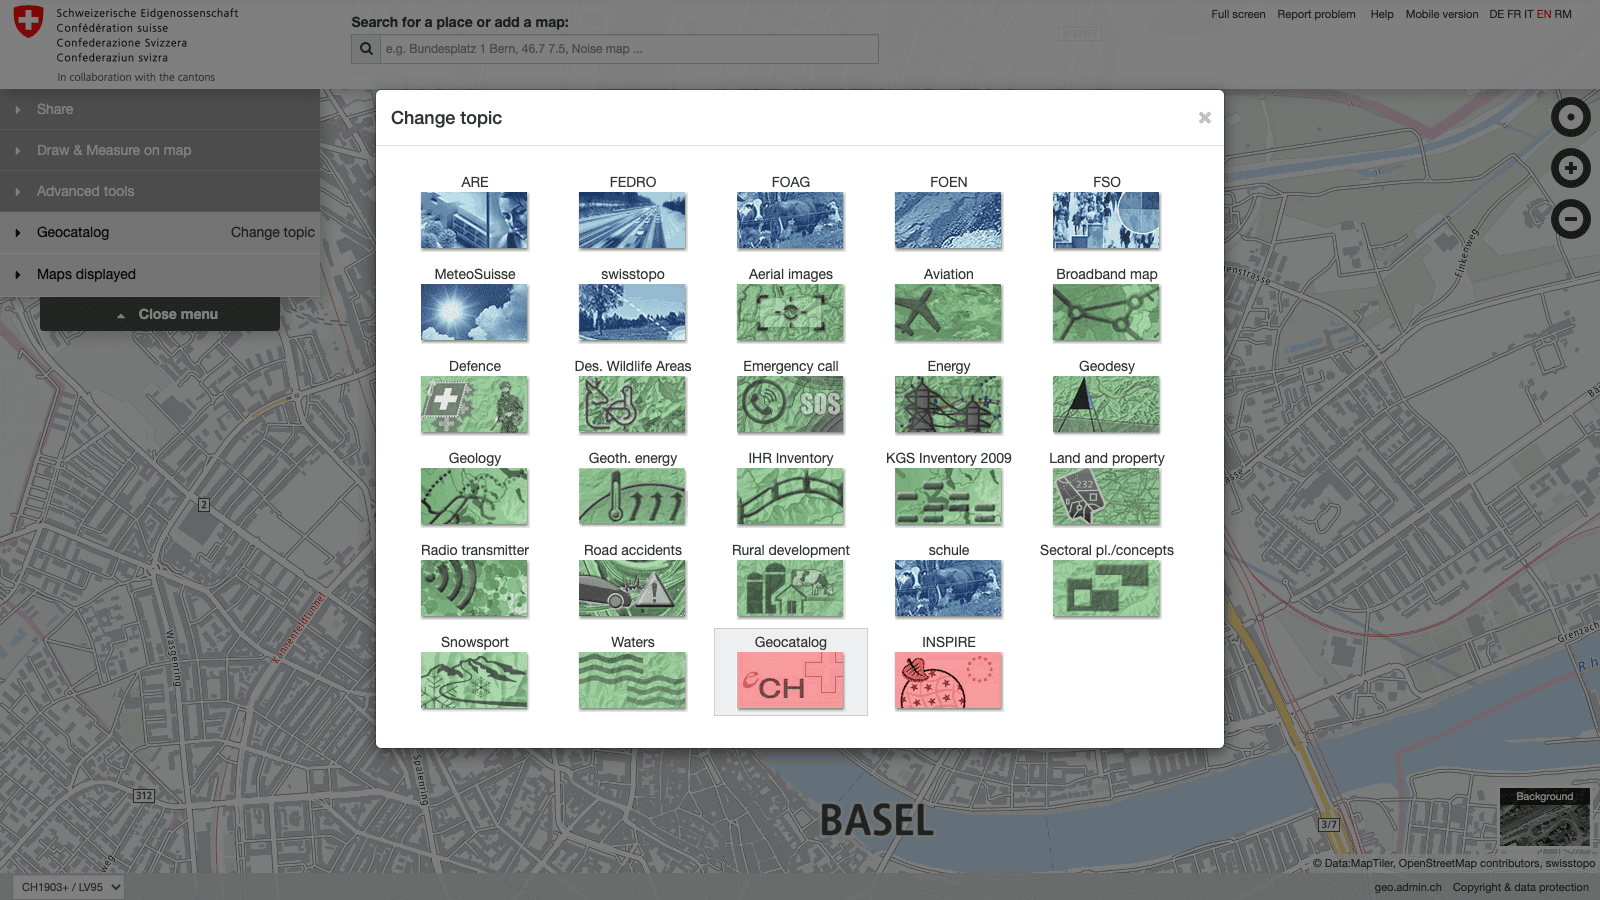The width and height of the screenshot is (1600, 900).
Task: Switch language to EN
Action: (1544, 14)
